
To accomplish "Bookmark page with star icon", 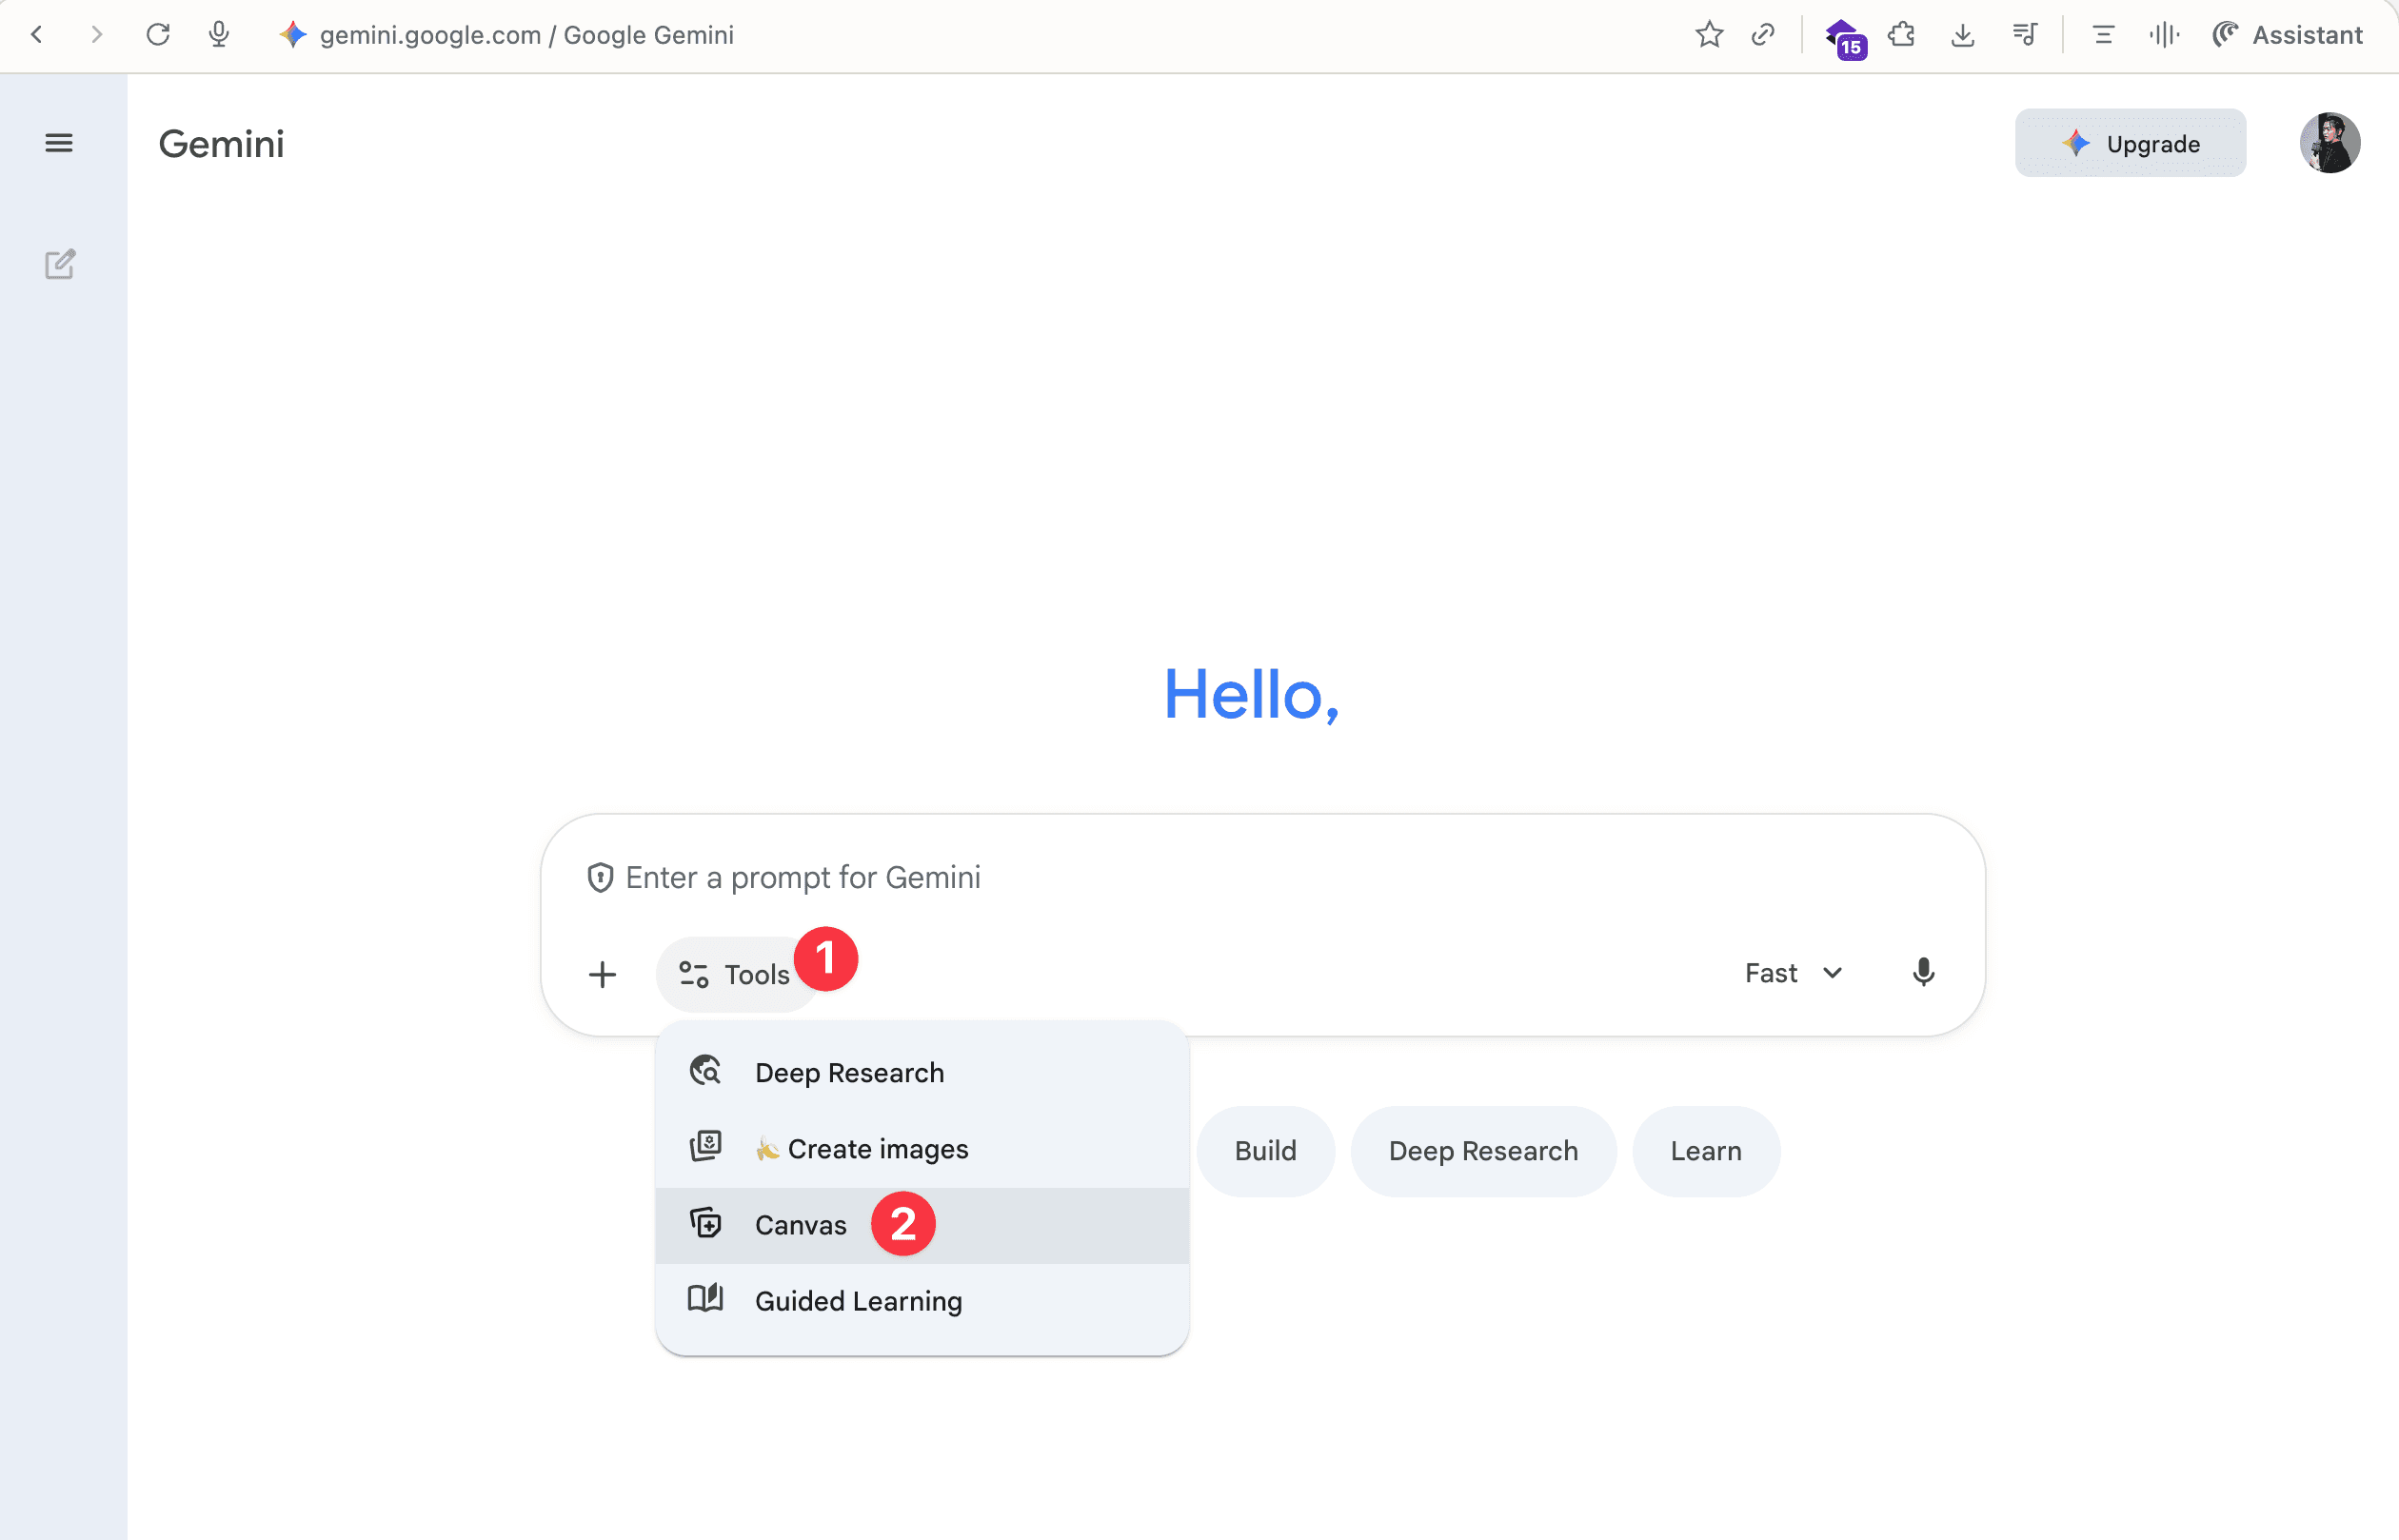I will [1709, 35].
